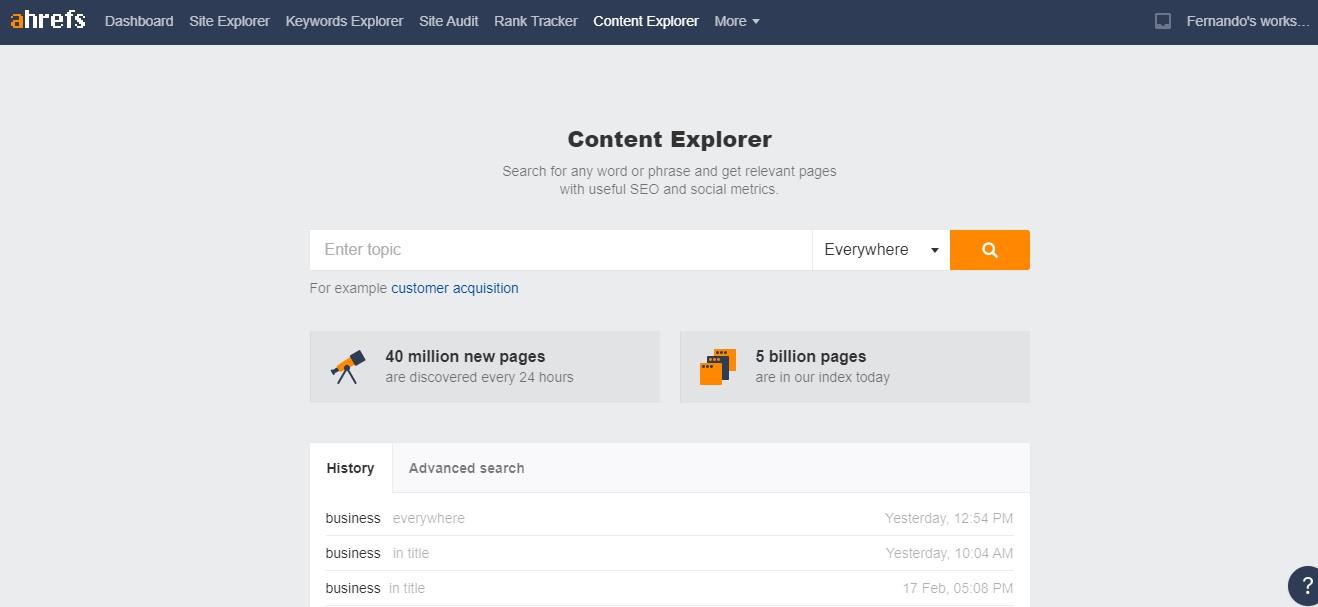
Task: Click the Ahrefs logo
Action: (48, 20)
